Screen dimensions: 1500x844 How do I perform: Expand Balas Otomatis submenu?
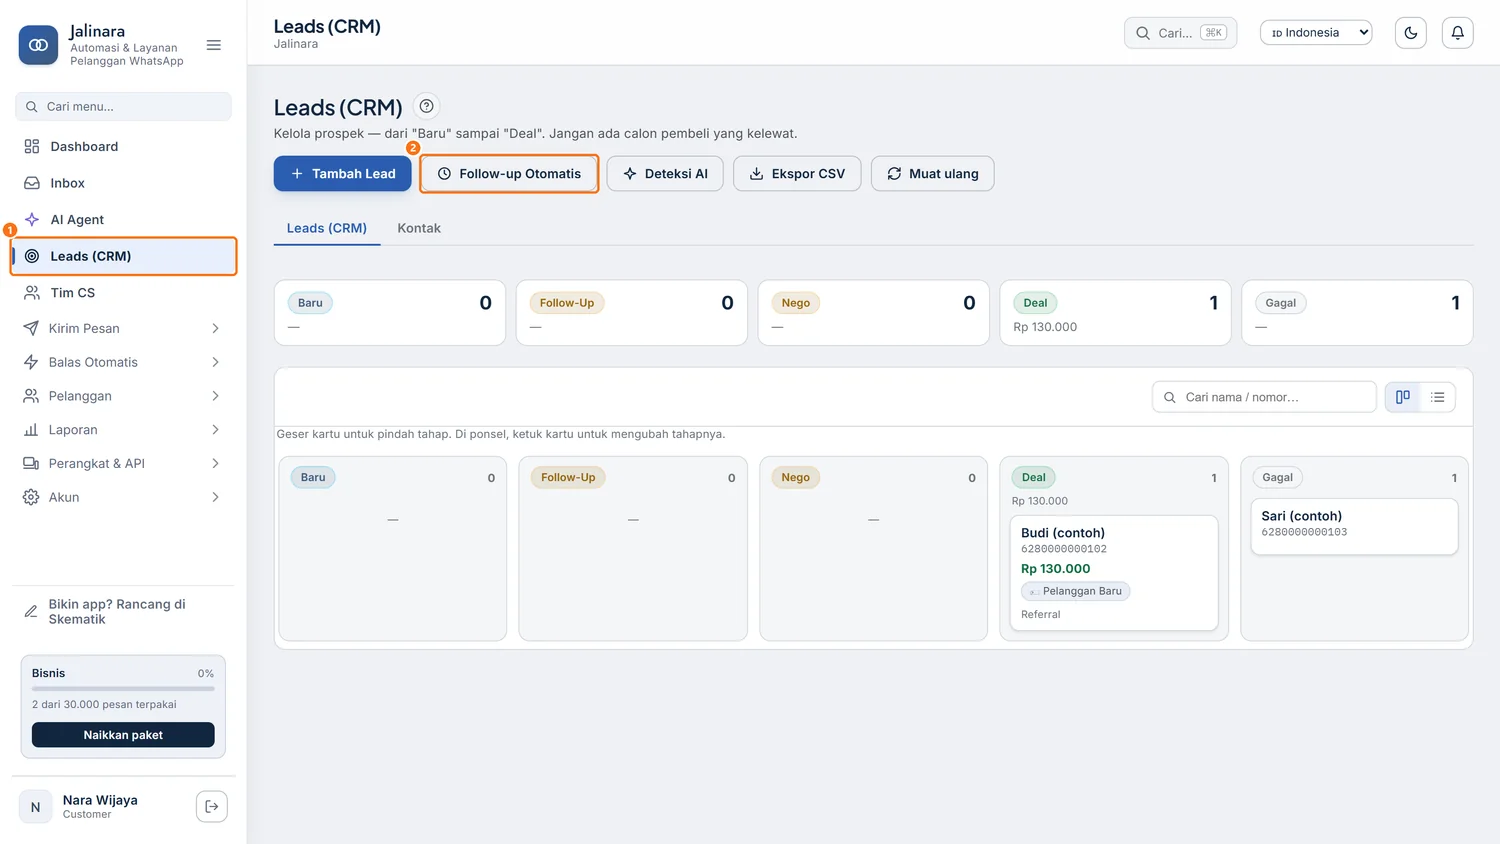pyautogui.click(x=124, y=362)
